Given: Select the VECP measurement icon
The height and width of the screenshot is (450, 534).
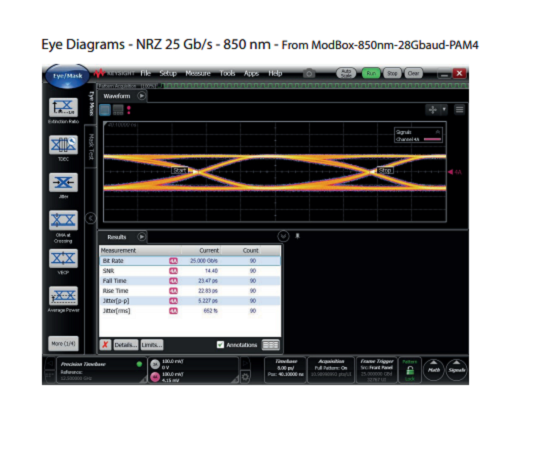Looking at the screenshot, I should click(63, 259).
